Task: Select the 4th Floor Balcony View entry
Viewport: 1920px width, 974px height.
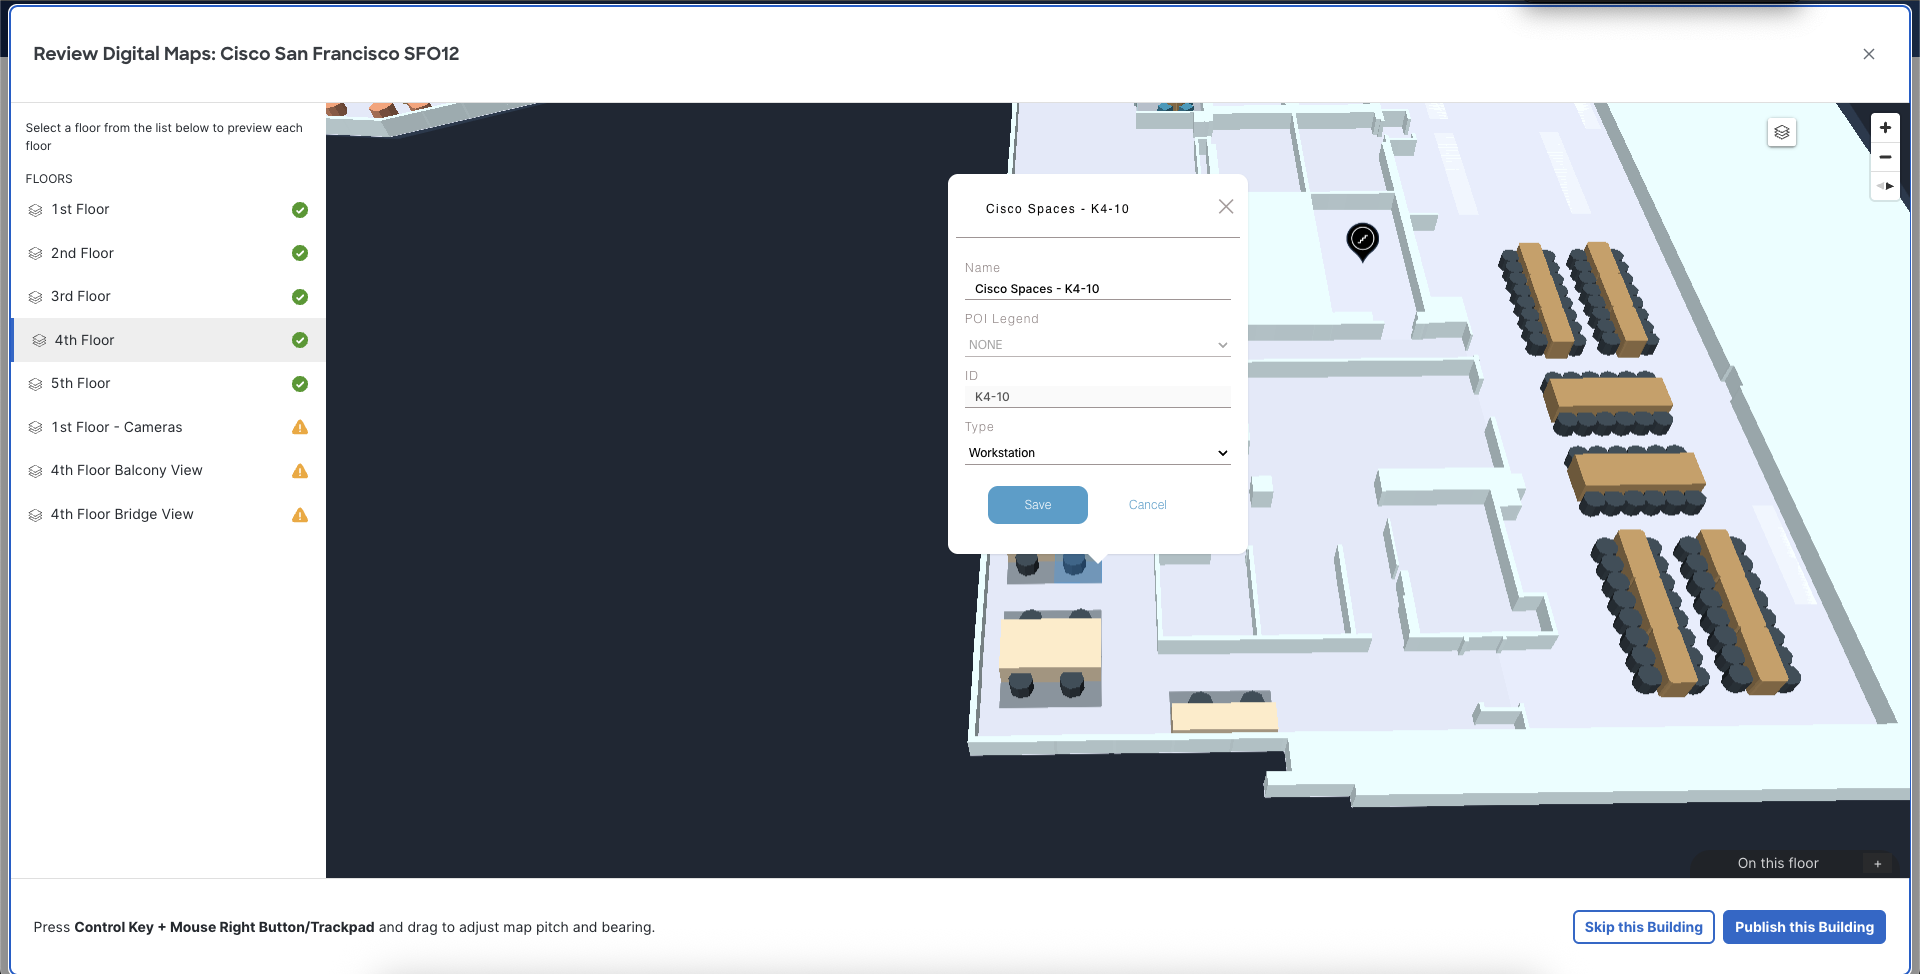Action: pos(127,470)
